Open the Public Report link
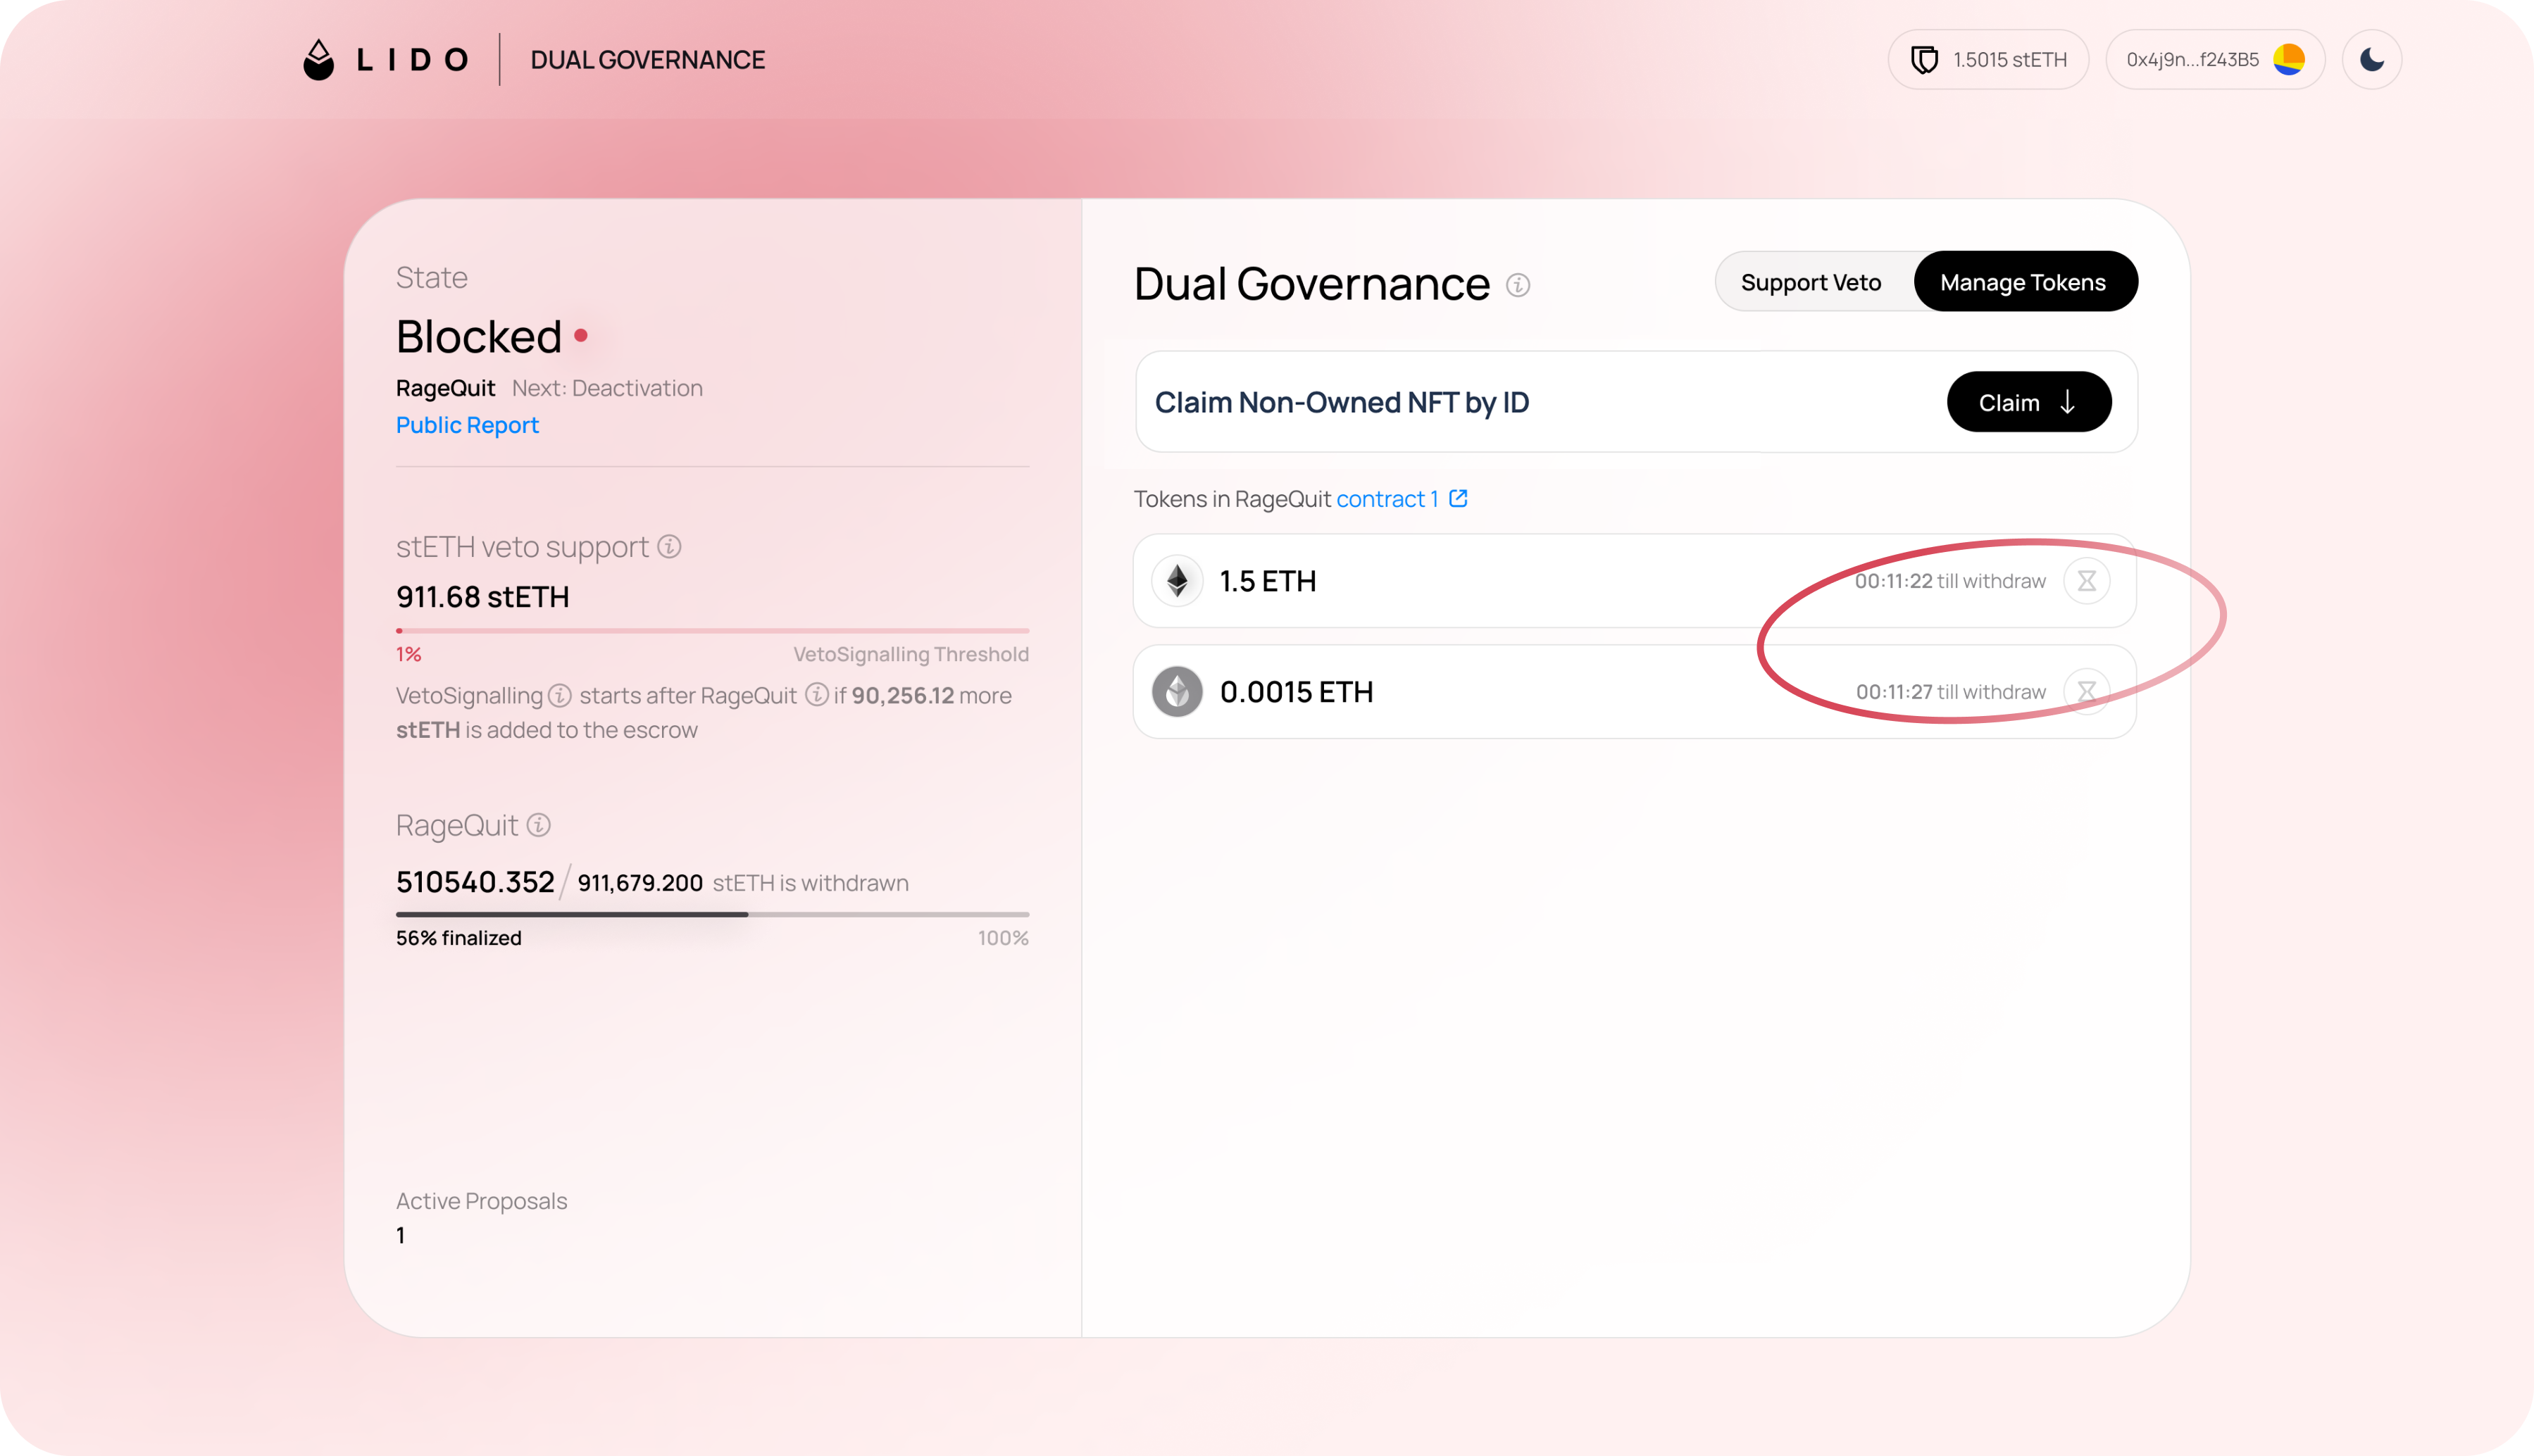 [467, 425]
